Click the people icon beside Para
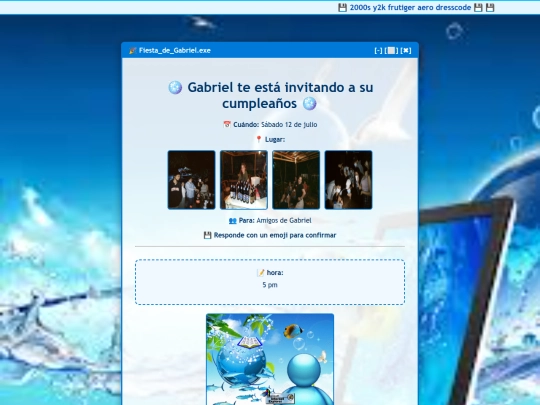Viewport: 540px width, 405px height. [x=233, y=220]
